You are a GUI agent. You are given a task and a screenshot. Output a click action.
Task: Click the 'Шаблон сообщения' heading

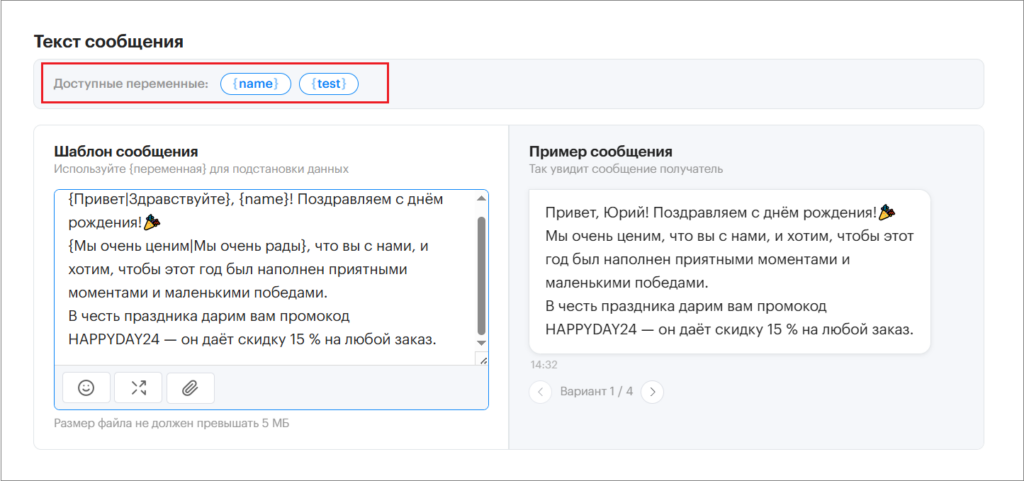[x=126, y=152]
